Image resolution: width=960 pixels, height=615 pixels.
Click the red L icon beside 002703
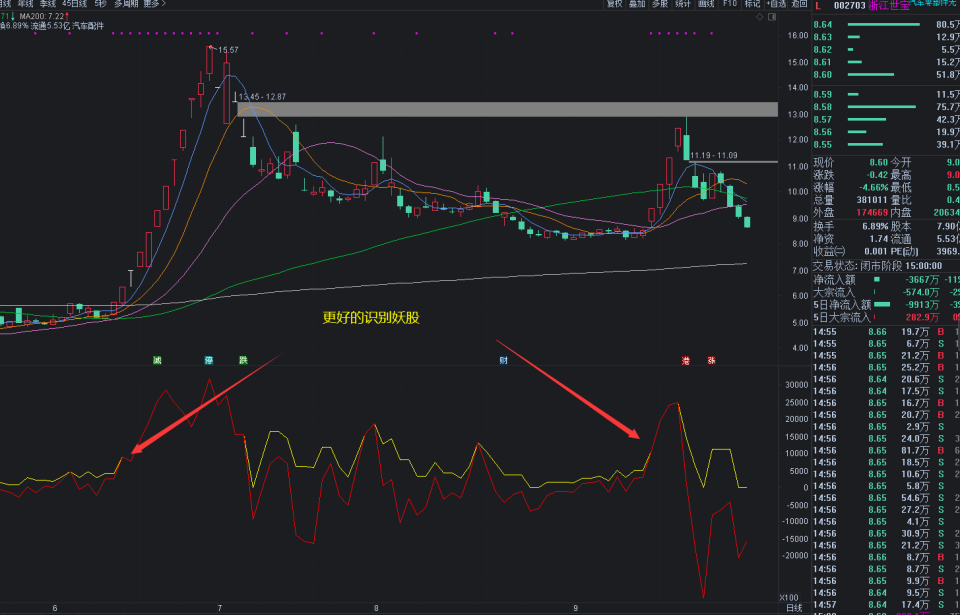point(819,6)
